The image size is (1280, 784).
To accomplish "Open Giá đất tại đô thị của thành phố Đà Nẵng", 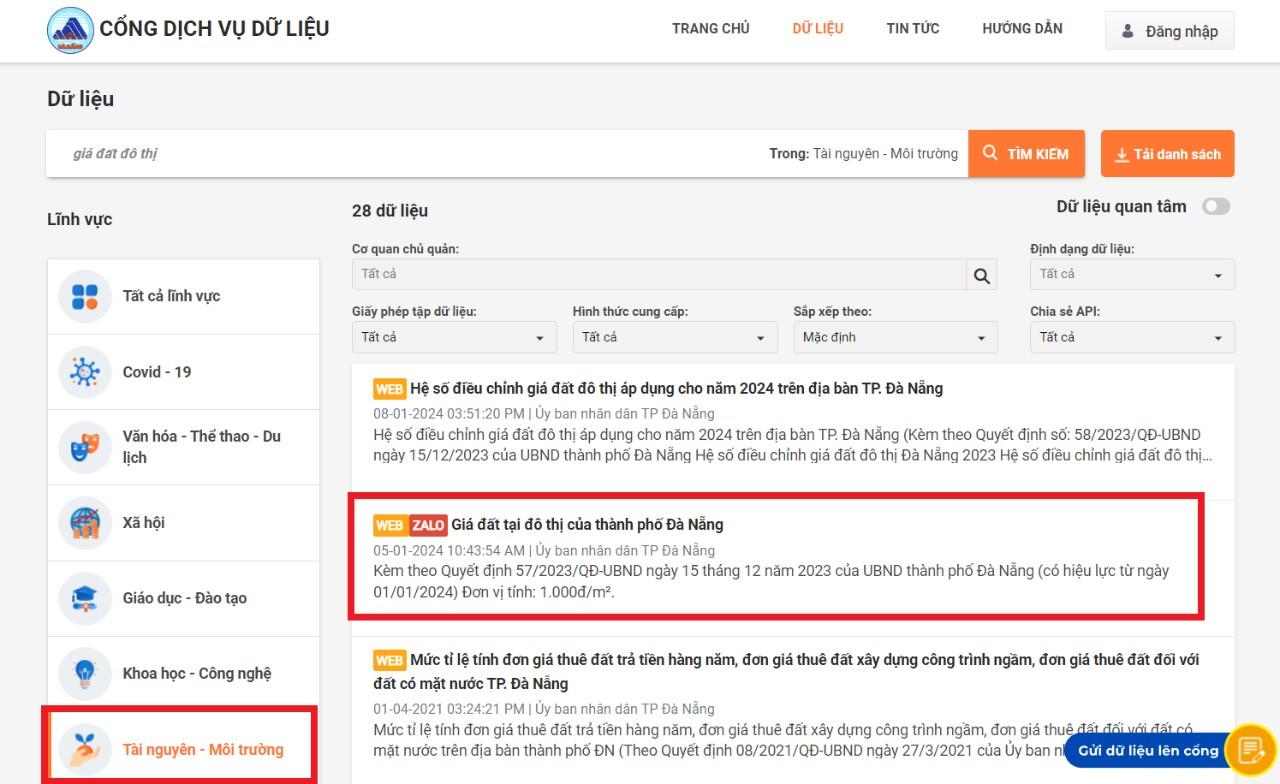I will click(587, 524).
